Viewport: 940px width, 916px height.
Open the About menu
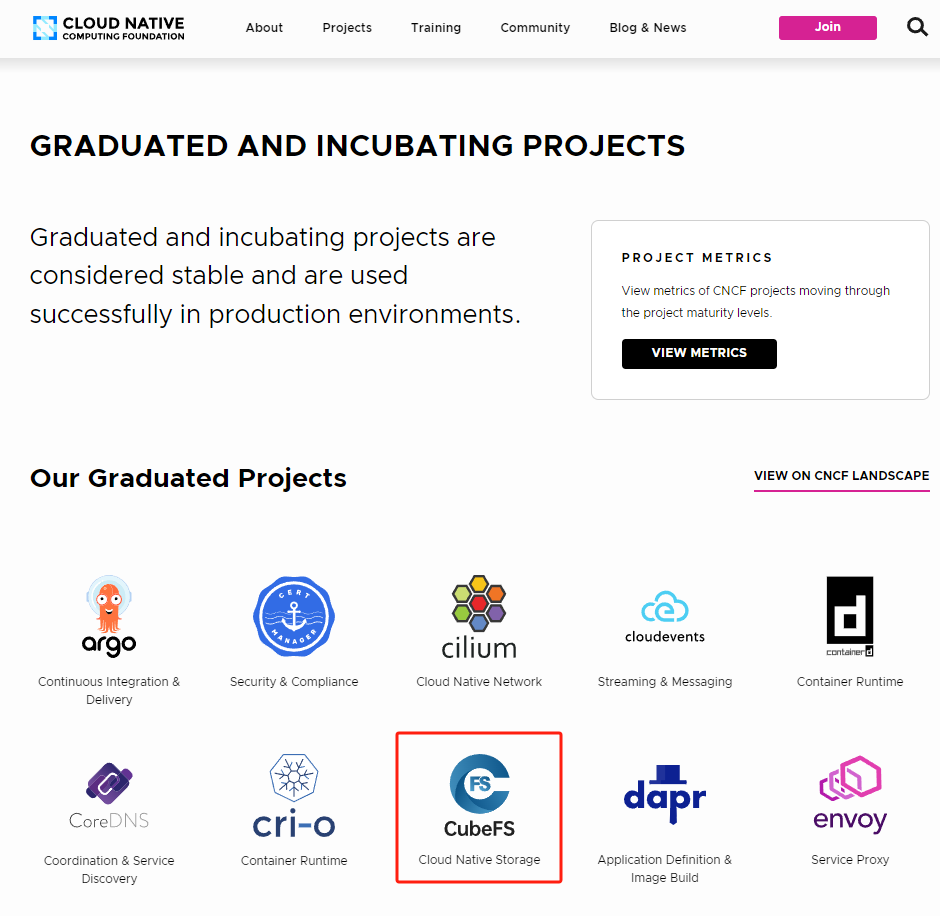264,28
